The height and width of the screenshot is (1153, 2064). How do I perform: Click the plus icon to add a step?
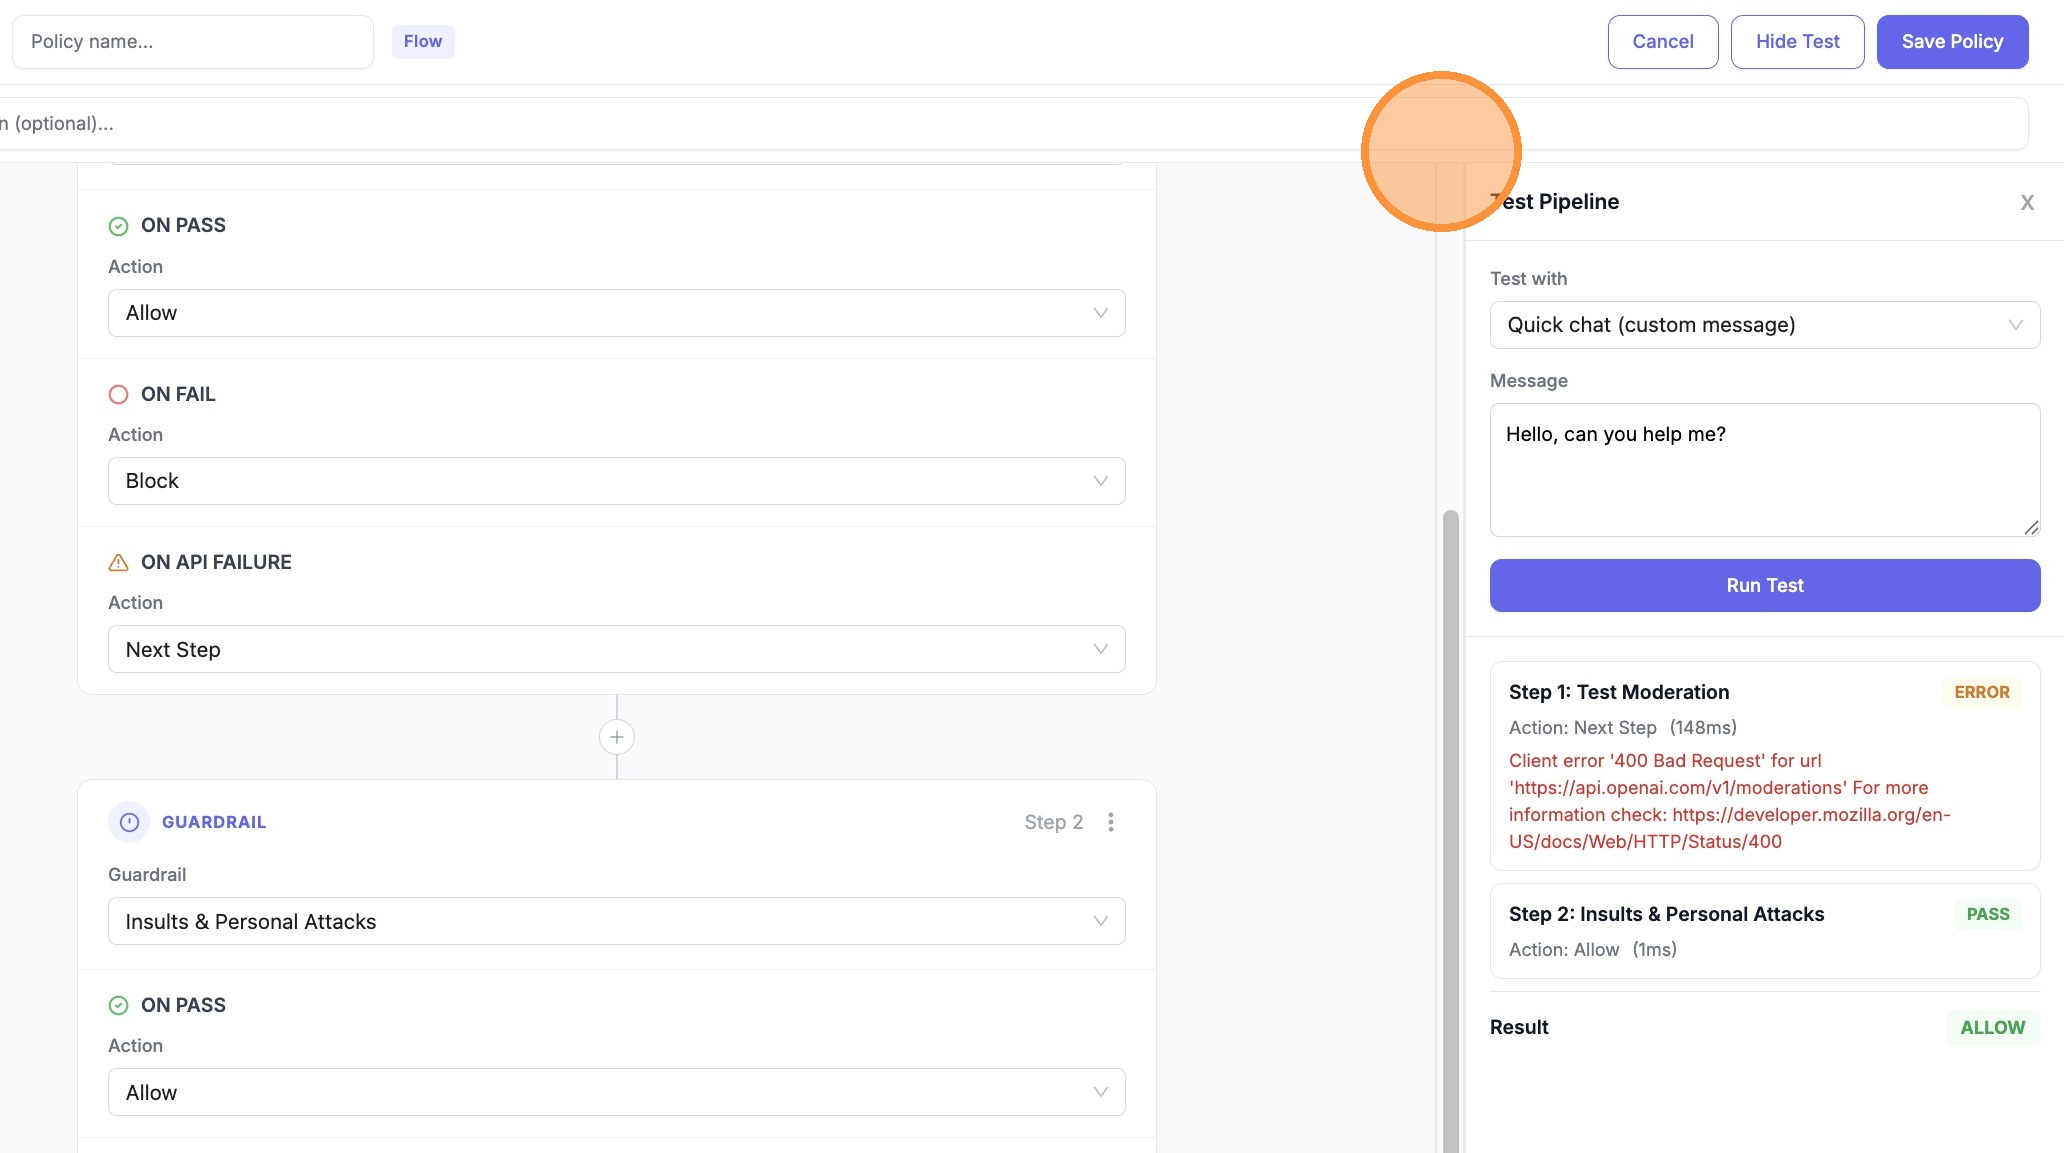616,736
